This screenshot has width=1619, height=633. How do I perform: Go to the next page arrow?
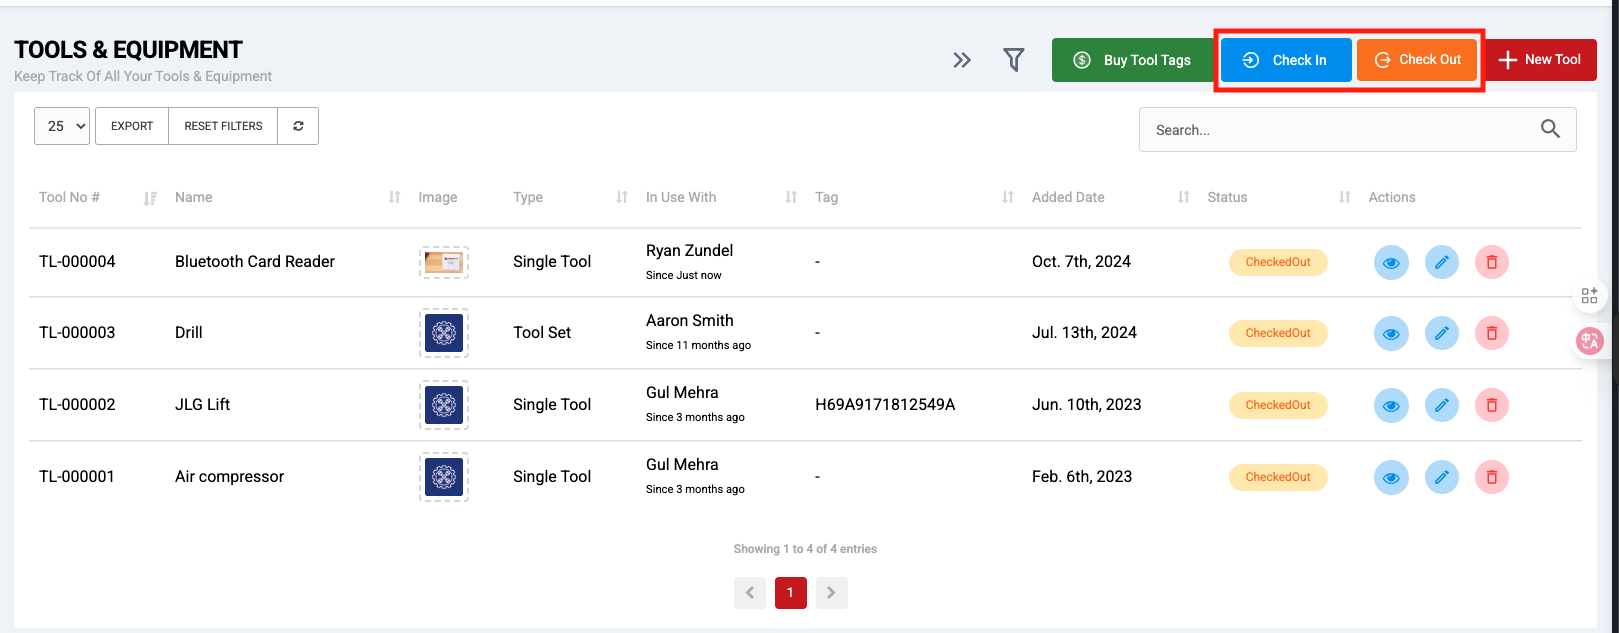click(831, 593)
